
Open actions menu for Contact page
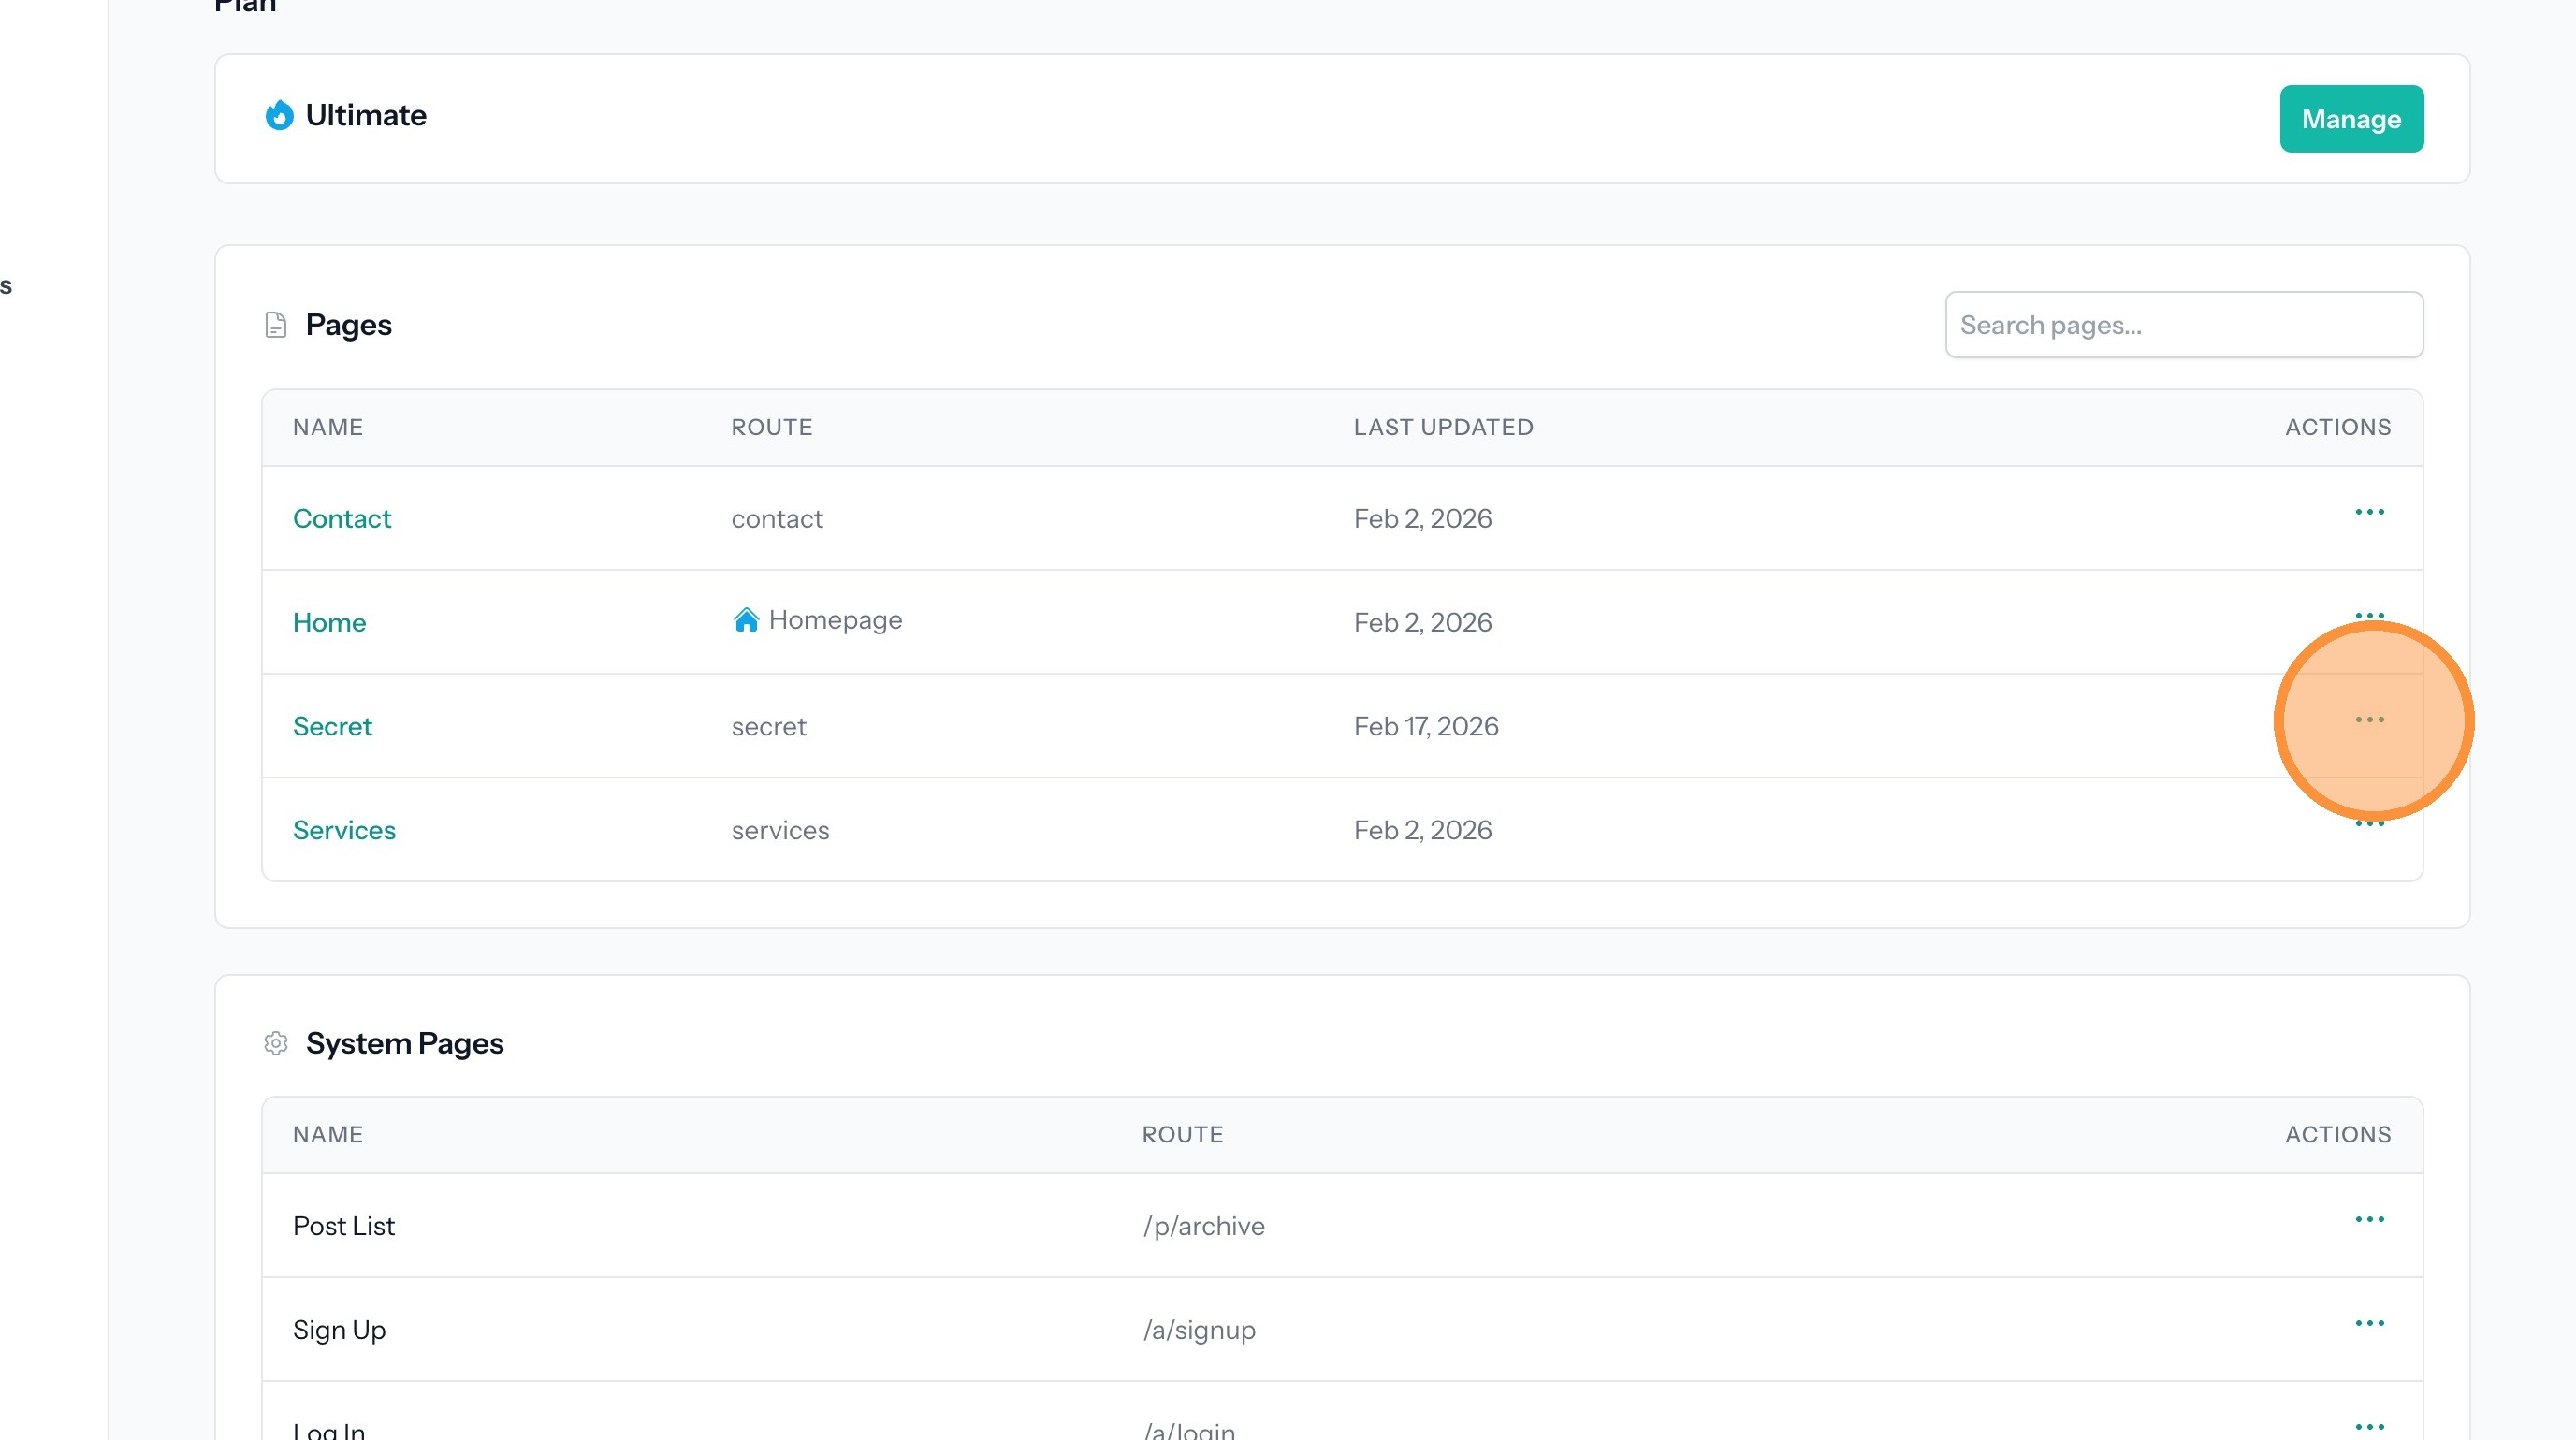2369,512
